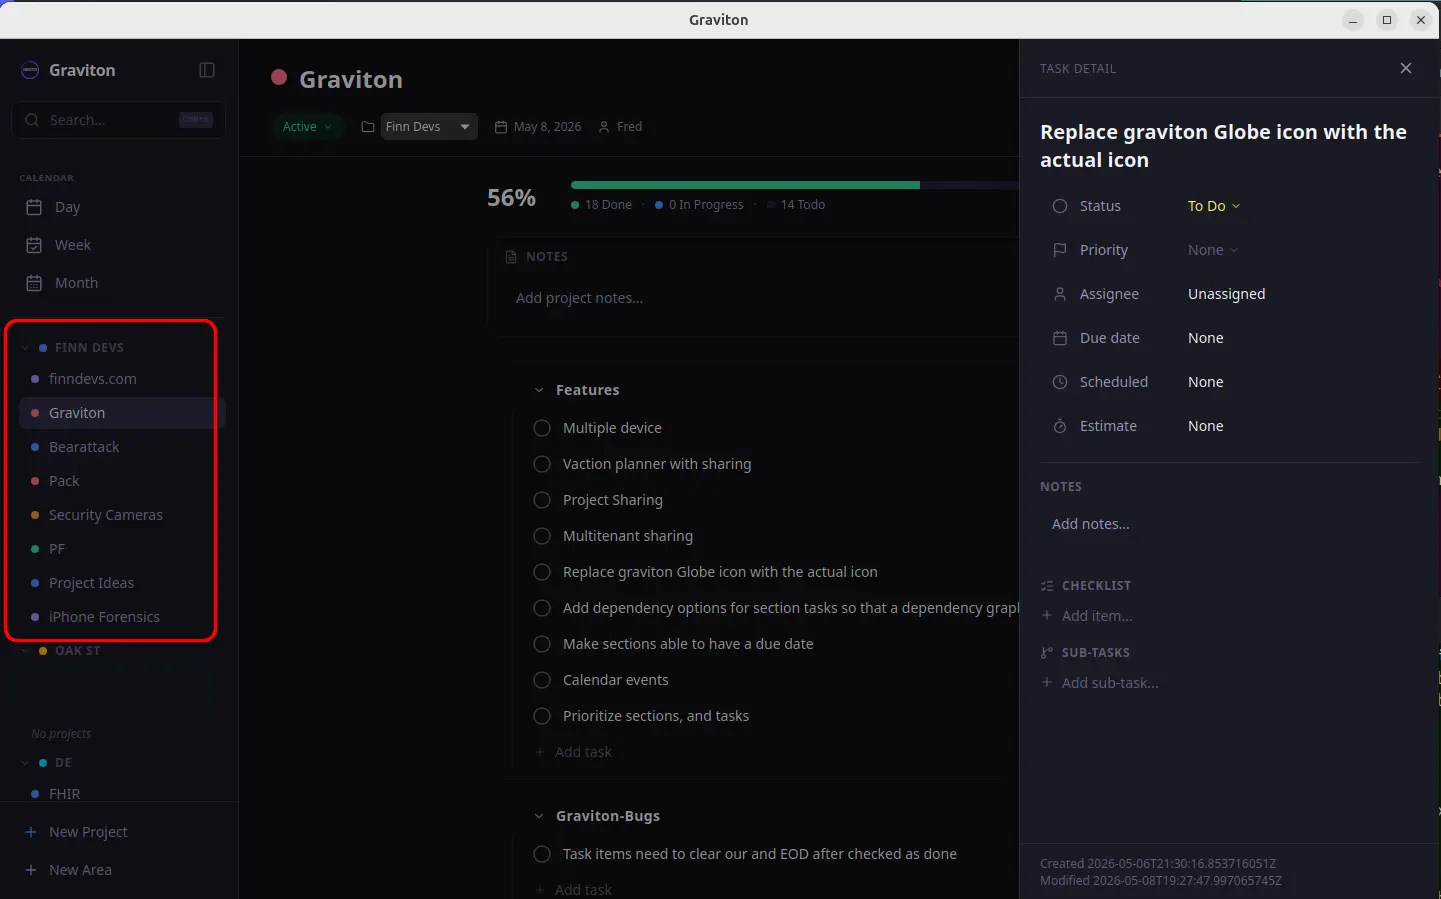Set the Scheduled value None
1441x899 pixels.
click(1206, 382)
